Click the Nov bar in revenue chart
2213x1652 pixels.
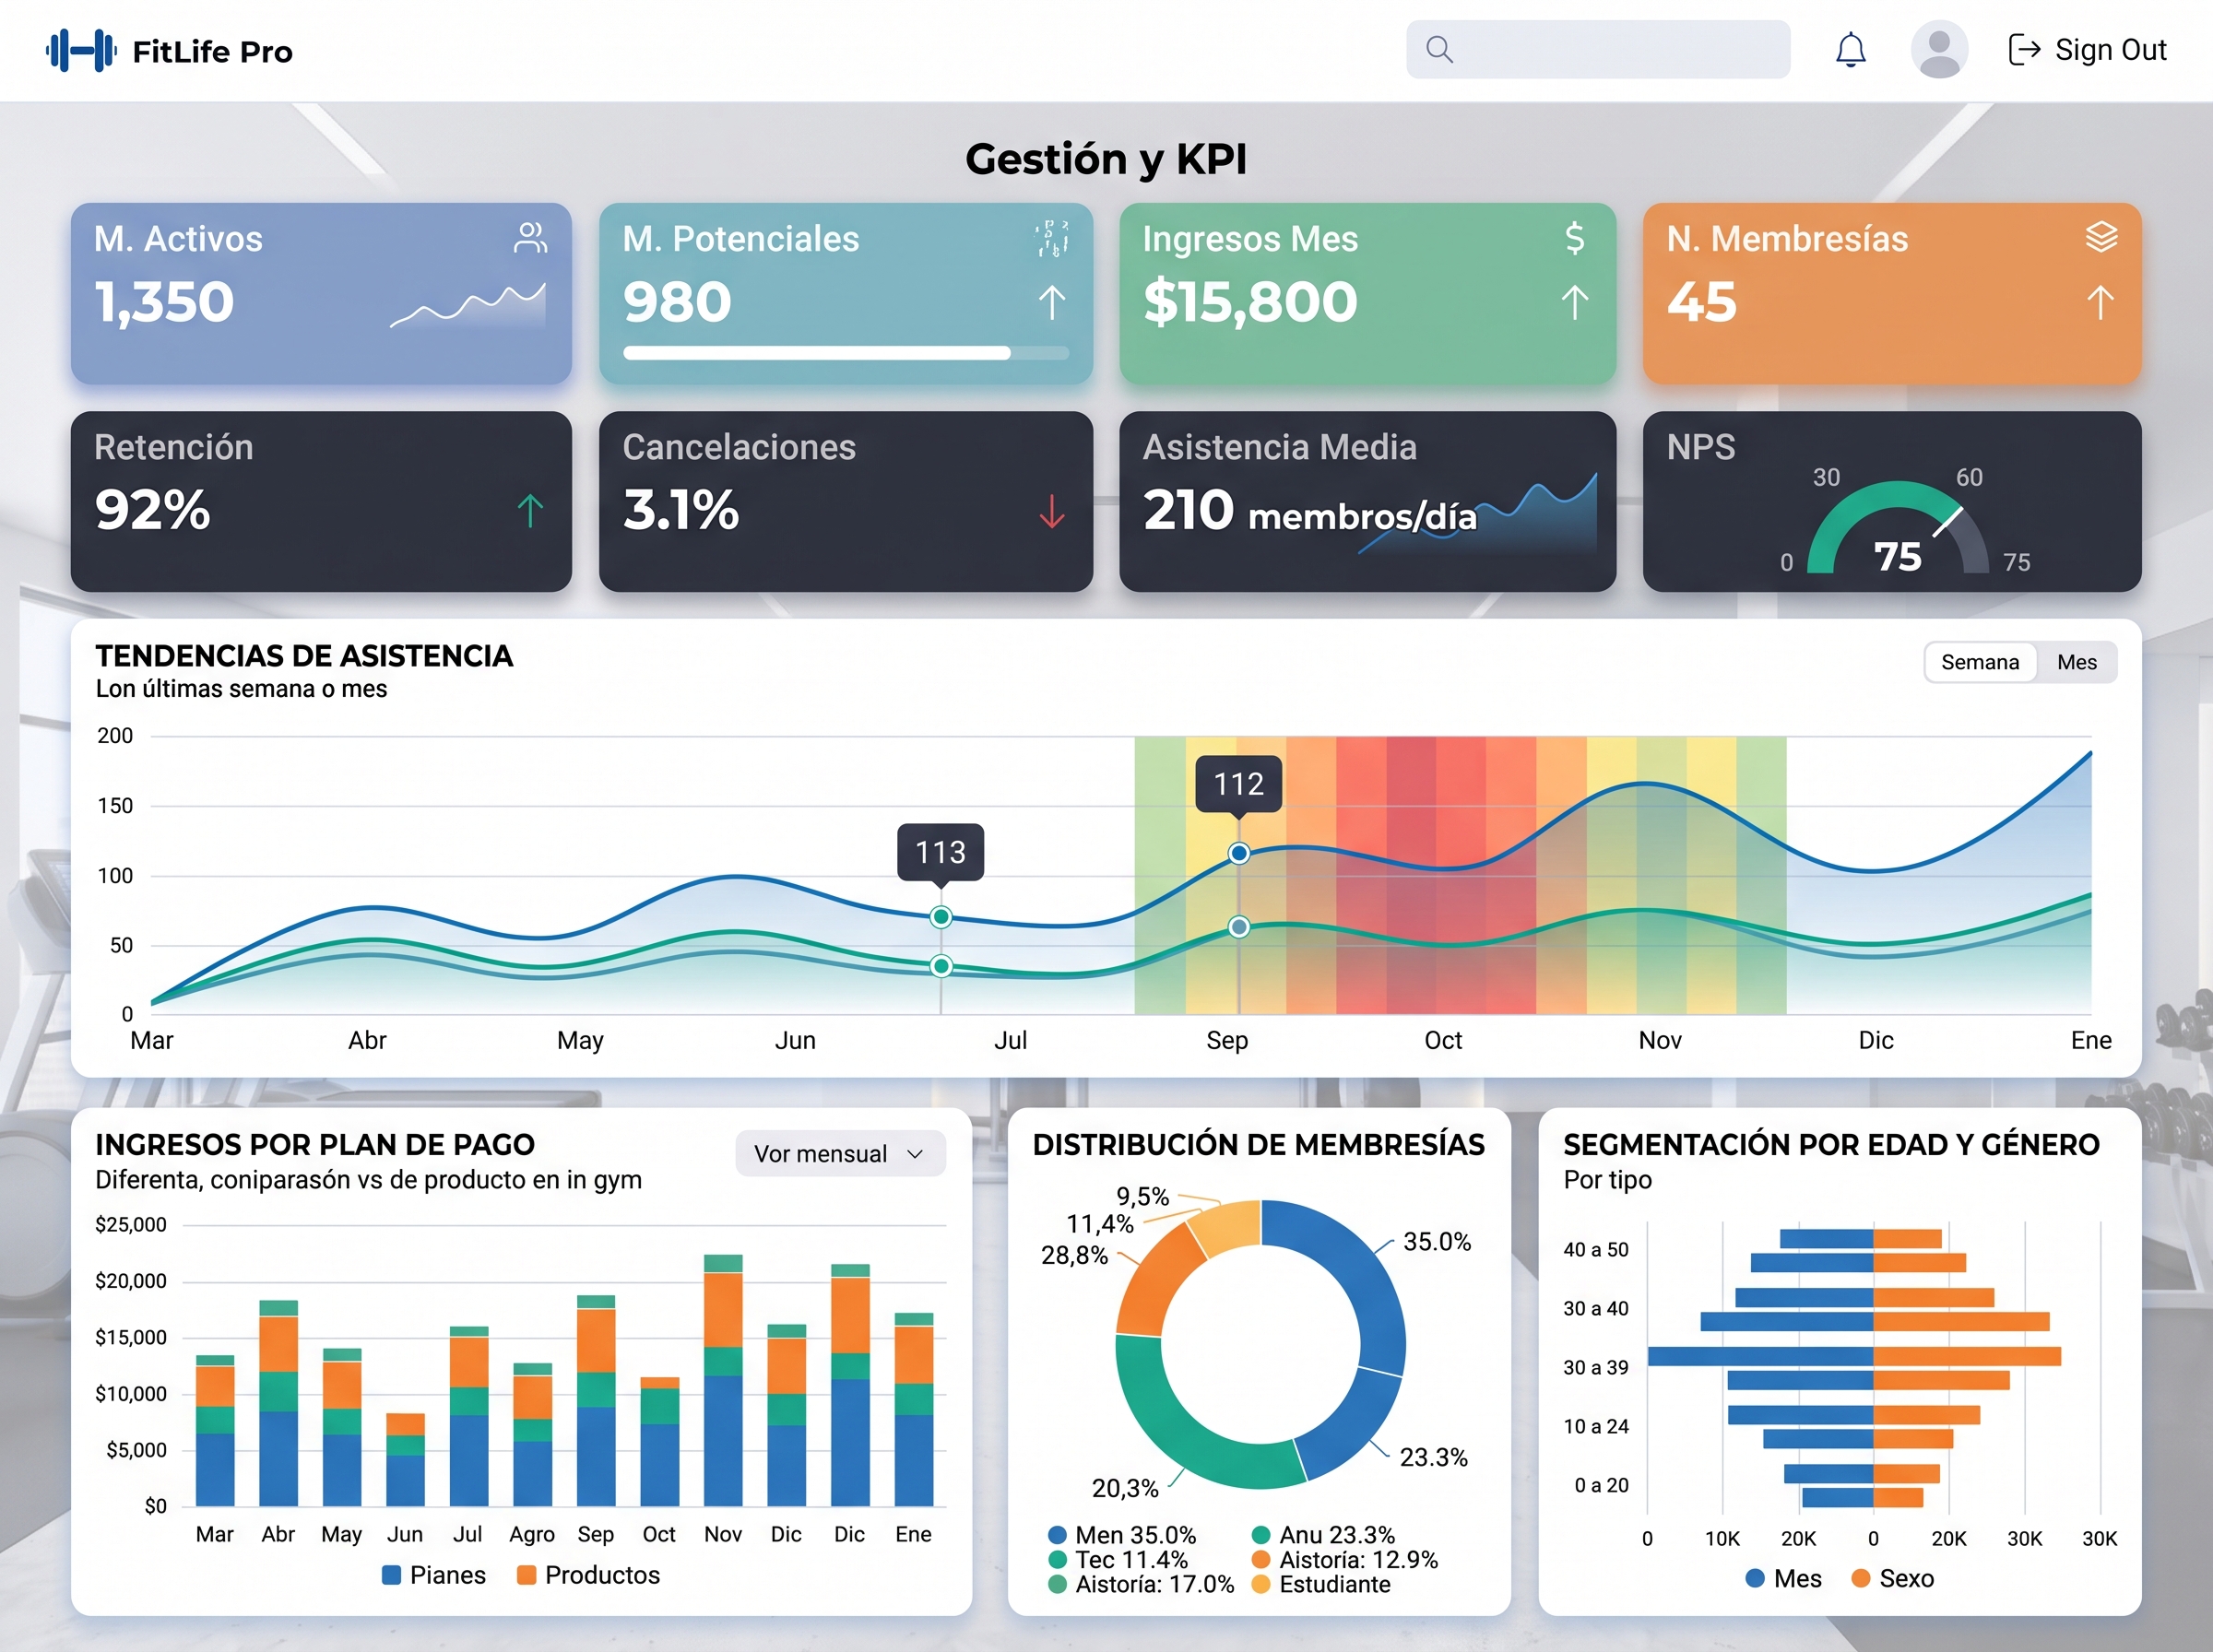pyautogui.click(x=723, y=1380)
